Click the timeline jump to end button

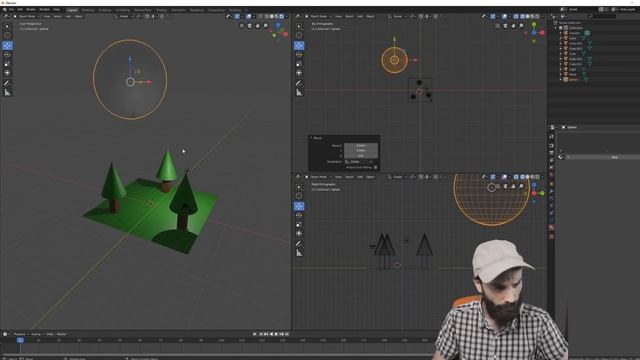tap(287, 334)
